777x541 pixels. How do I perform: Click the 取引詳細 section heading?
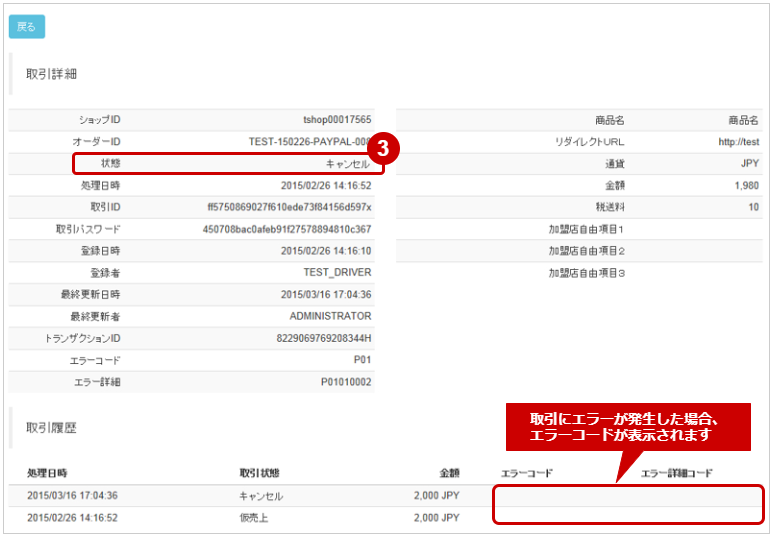52,74
